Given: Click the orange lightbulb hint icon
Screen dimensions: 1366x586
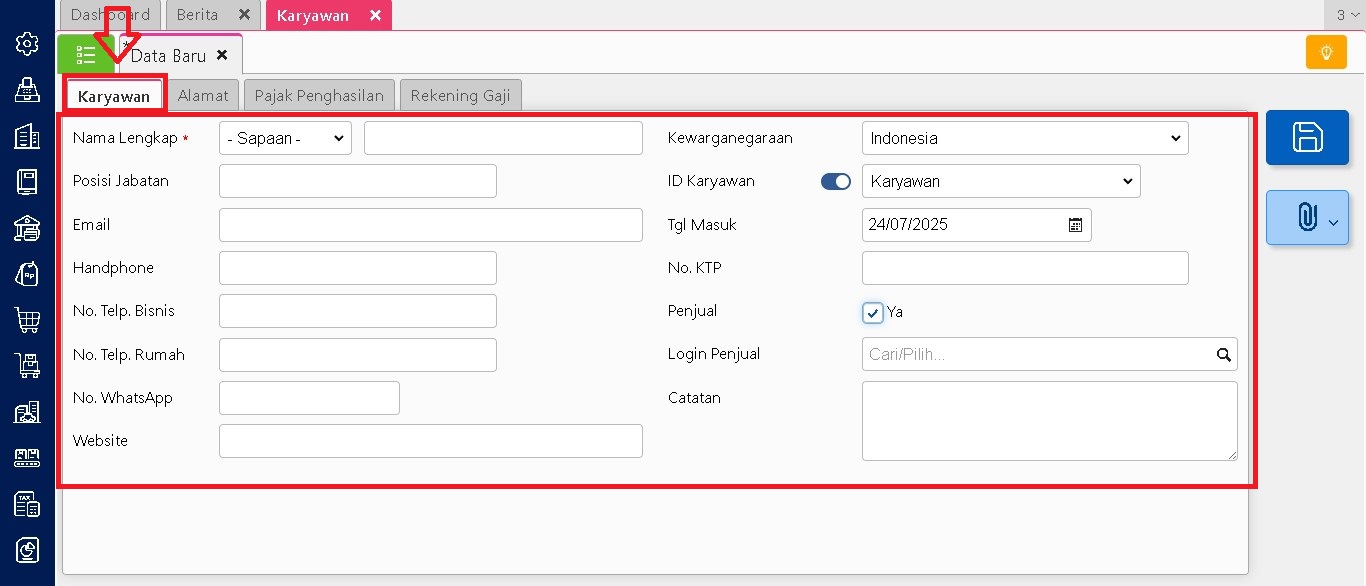Looking at the screenshot, I should 1326,52.
